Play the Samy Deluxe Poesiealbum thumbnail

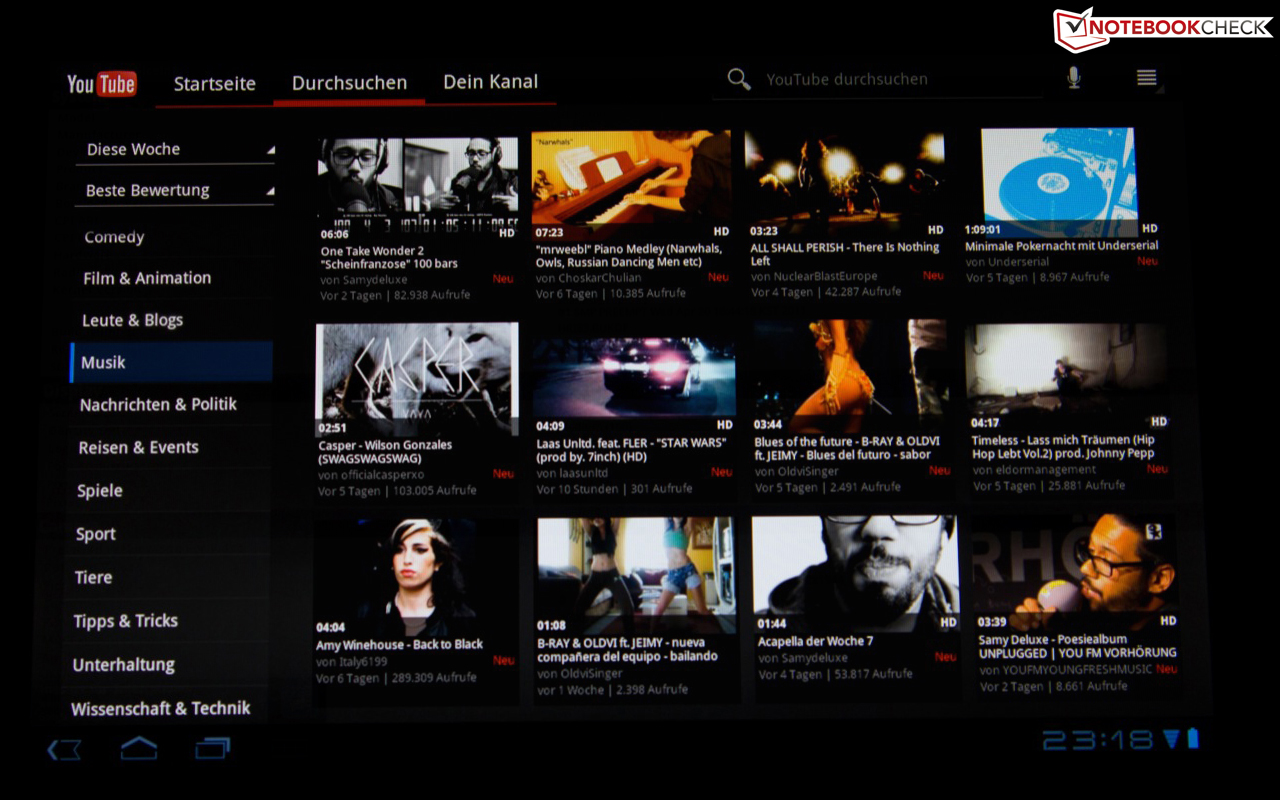(x=1076, y=572)
